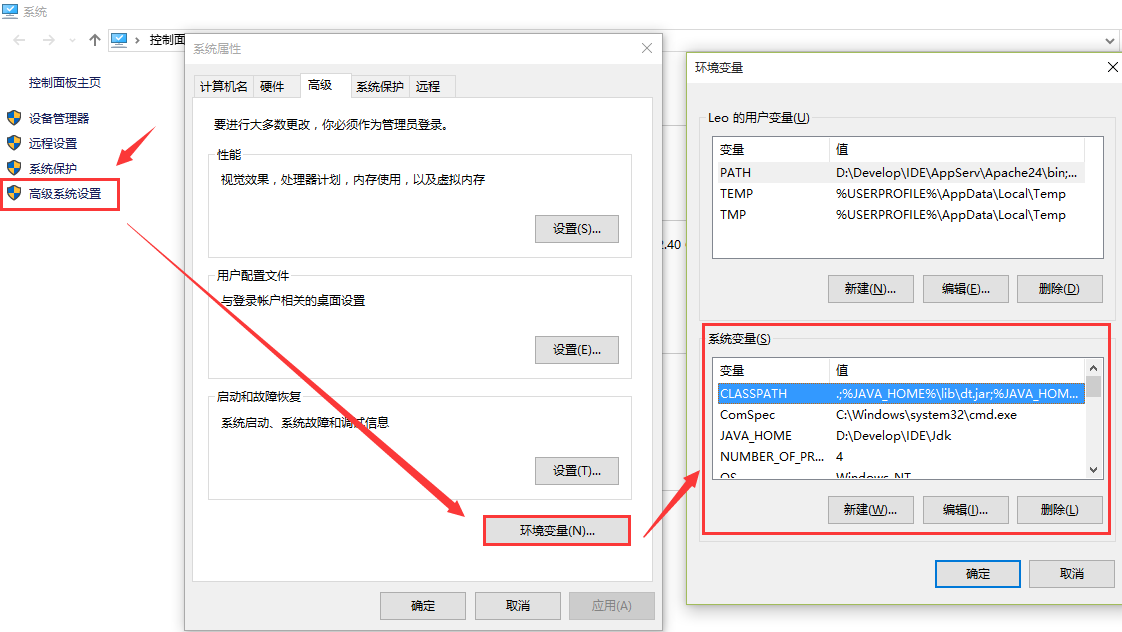The width and height of the screenshot is (1122, 632).
Task: Click 删除(L) for system variables
Action: tap(1059, 510)
